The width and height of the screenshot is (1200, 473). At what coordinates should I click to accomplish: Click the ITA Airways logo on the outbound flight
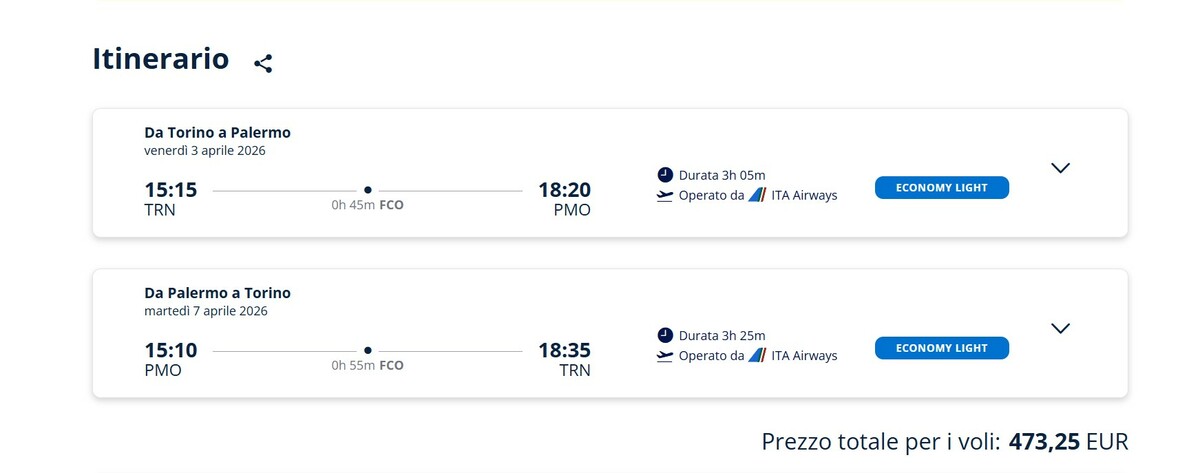coord(757,195)
